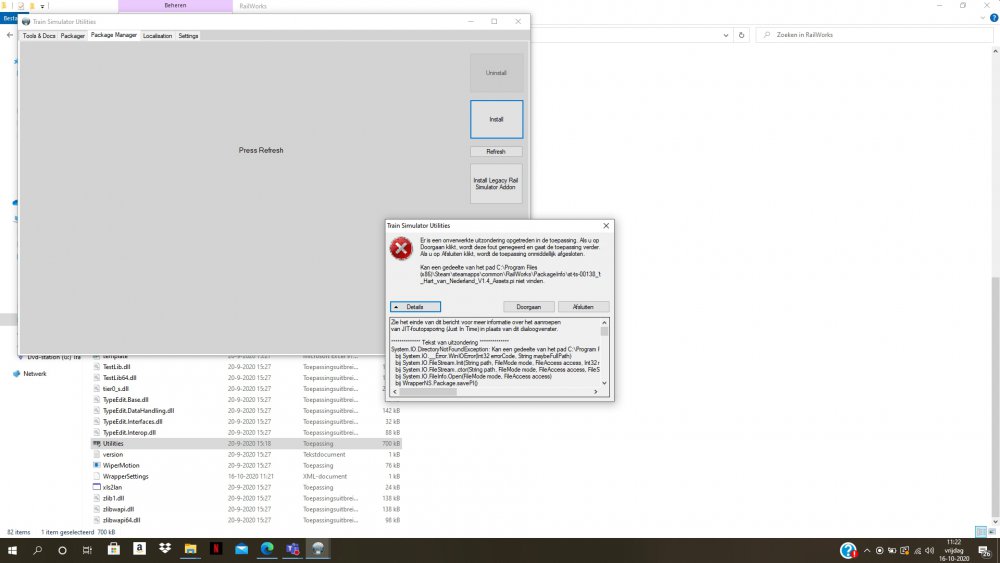This screenshot has width=1000, height=563.
Task: Open Microsoft Teams from taskbar
Action: click(x=293, y=549)
